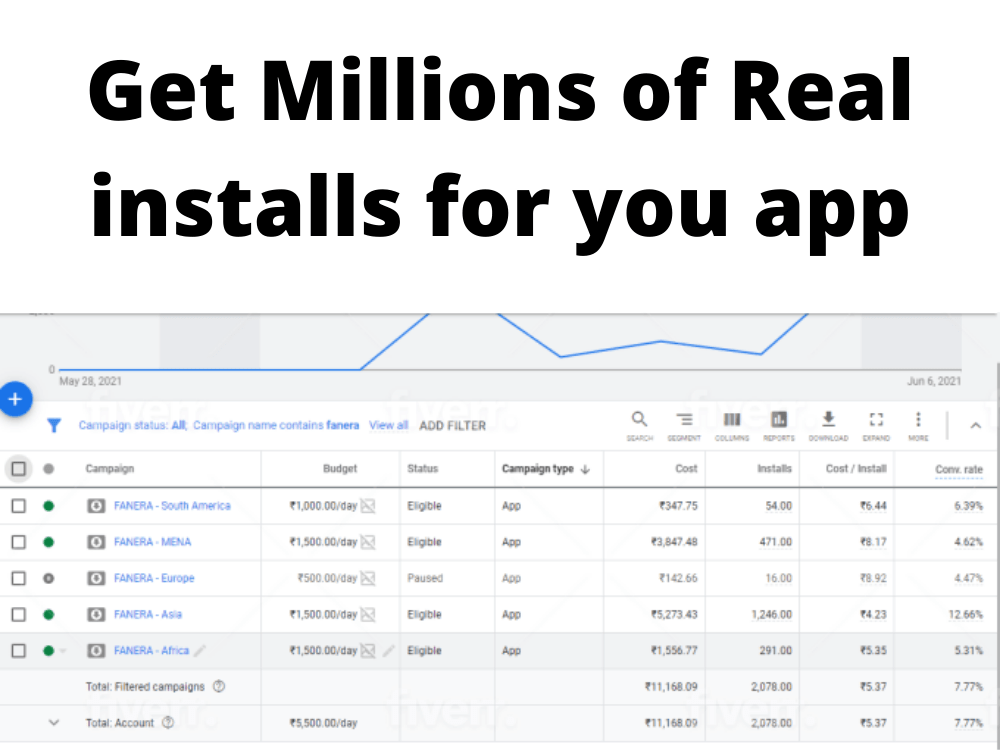This screenshot has width=1000, height=750.
Task: Click the gray status dot column header
Action: coord(48,469)
